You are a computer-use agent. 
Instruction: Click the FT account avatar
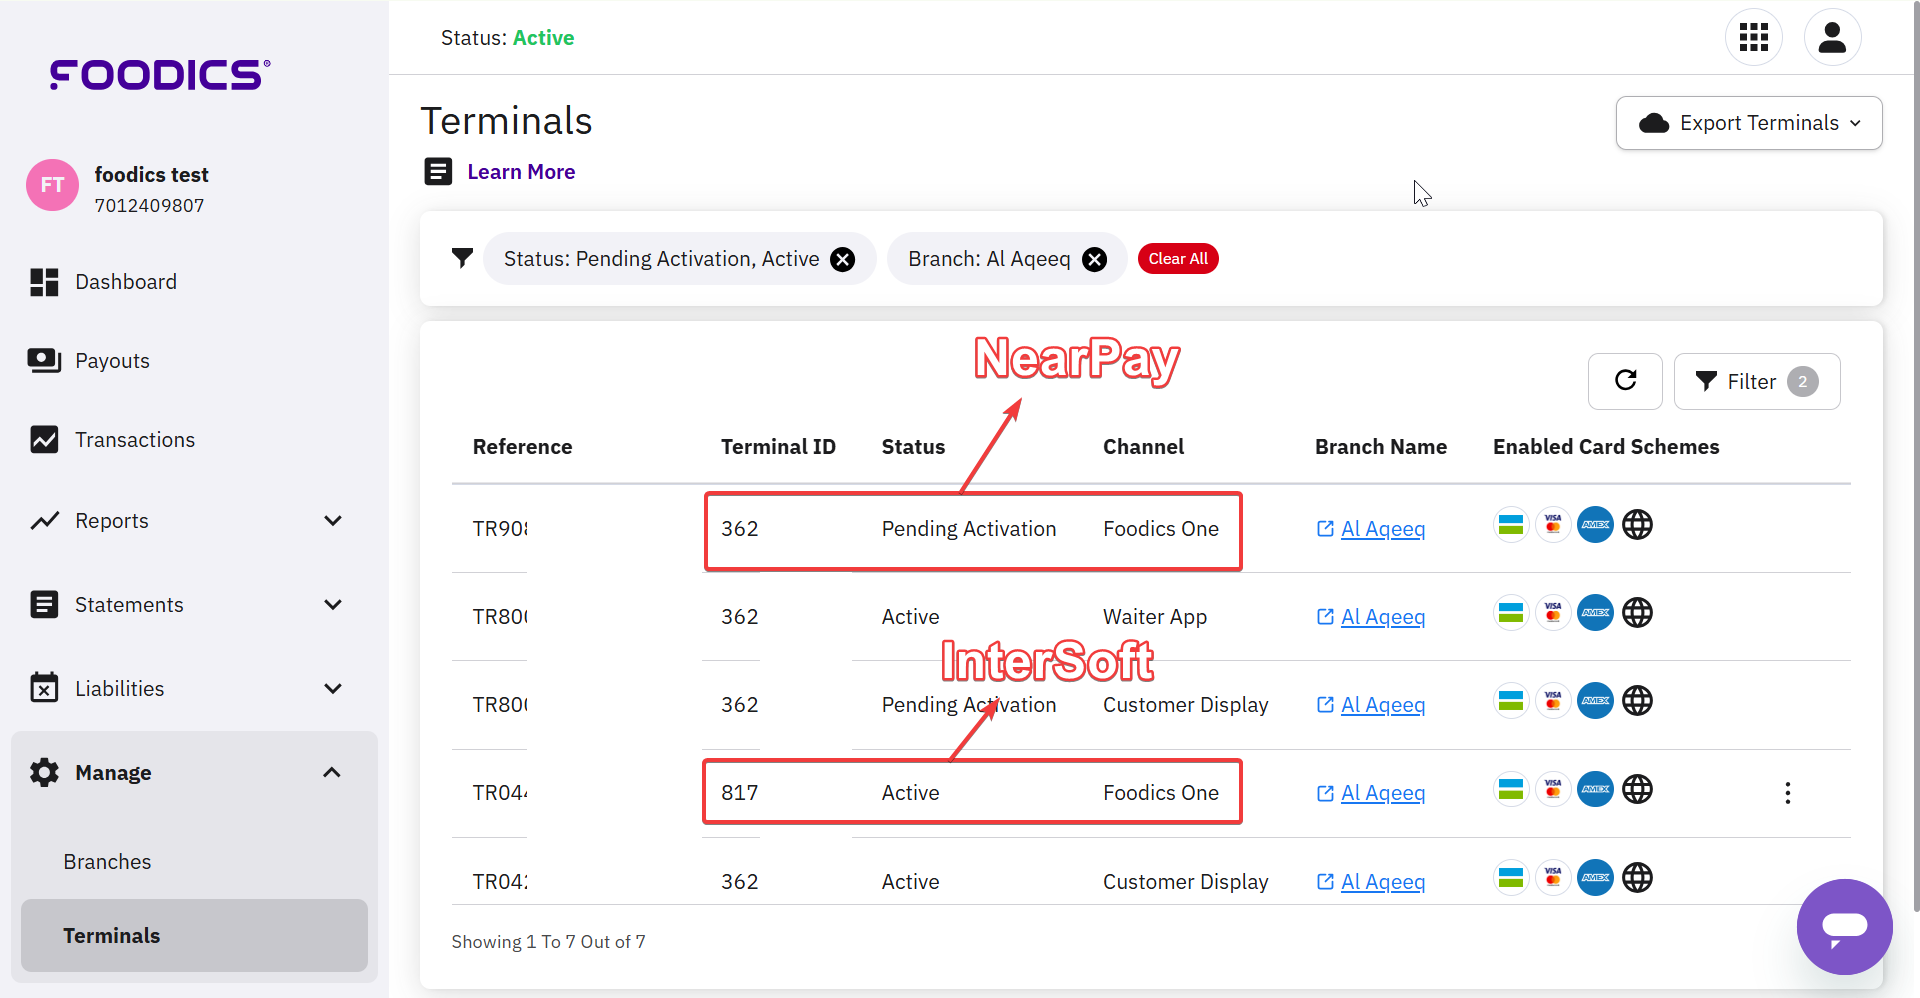pos(52,185)
